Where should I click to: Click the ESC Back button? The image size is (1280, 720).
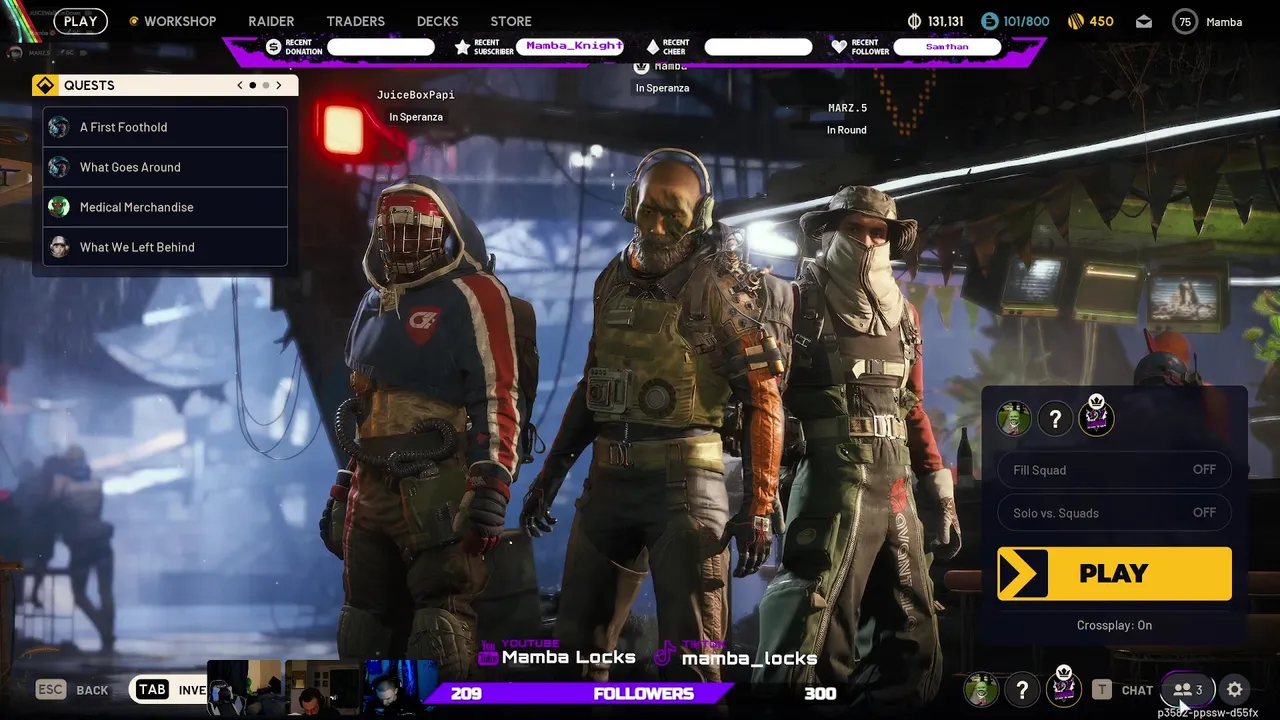click(x=72, y=690)
